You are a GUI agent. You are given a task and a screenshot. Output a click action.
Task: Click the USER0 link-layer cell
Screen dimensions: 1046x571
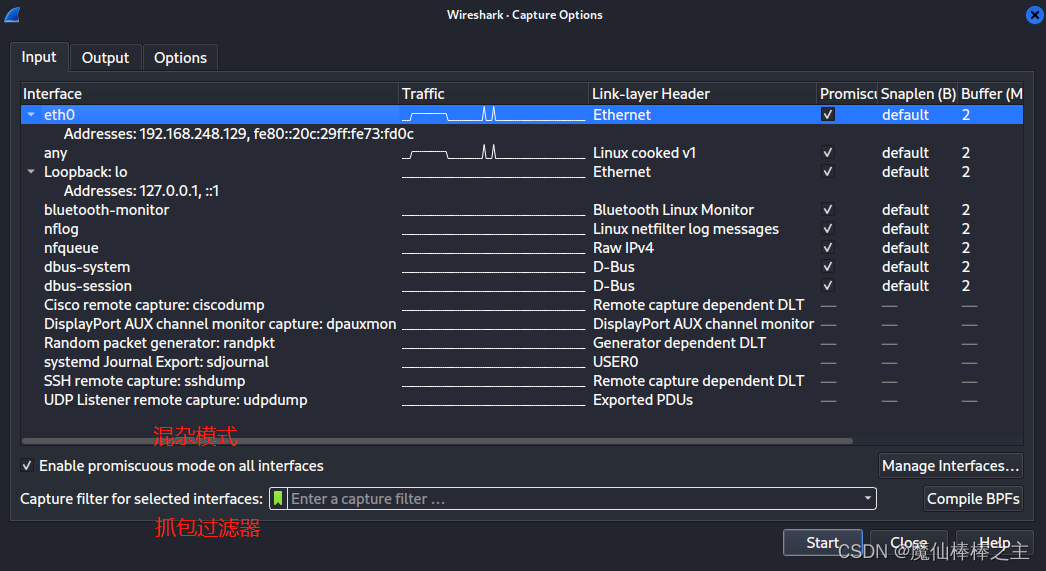click(x=616, y=362)
